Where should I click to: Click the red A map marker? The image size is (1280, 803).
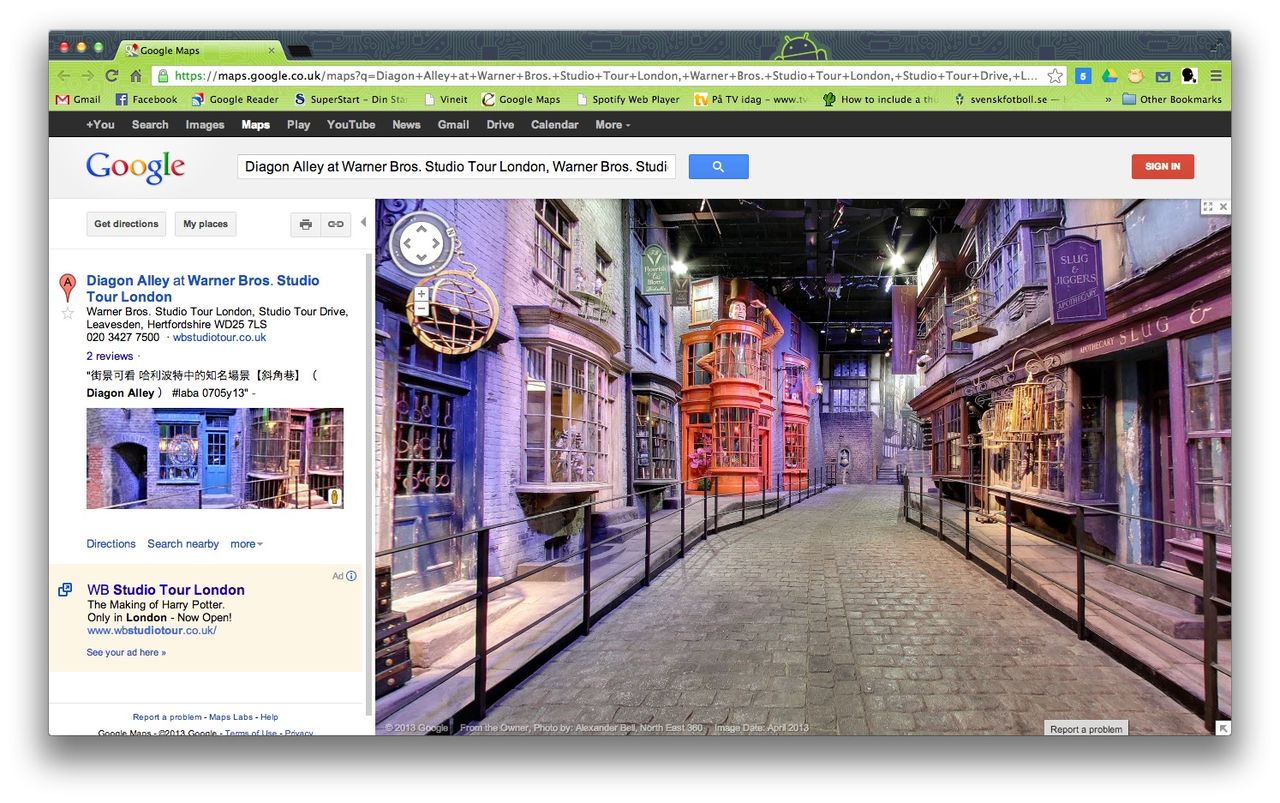(68, 287)
